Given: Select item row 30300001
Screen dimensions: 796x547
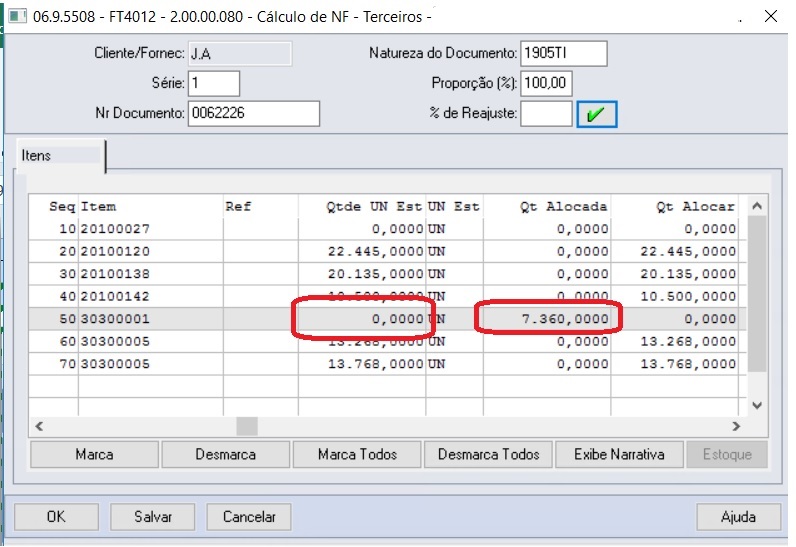Looking at the screenshot, I should point(387,319).
